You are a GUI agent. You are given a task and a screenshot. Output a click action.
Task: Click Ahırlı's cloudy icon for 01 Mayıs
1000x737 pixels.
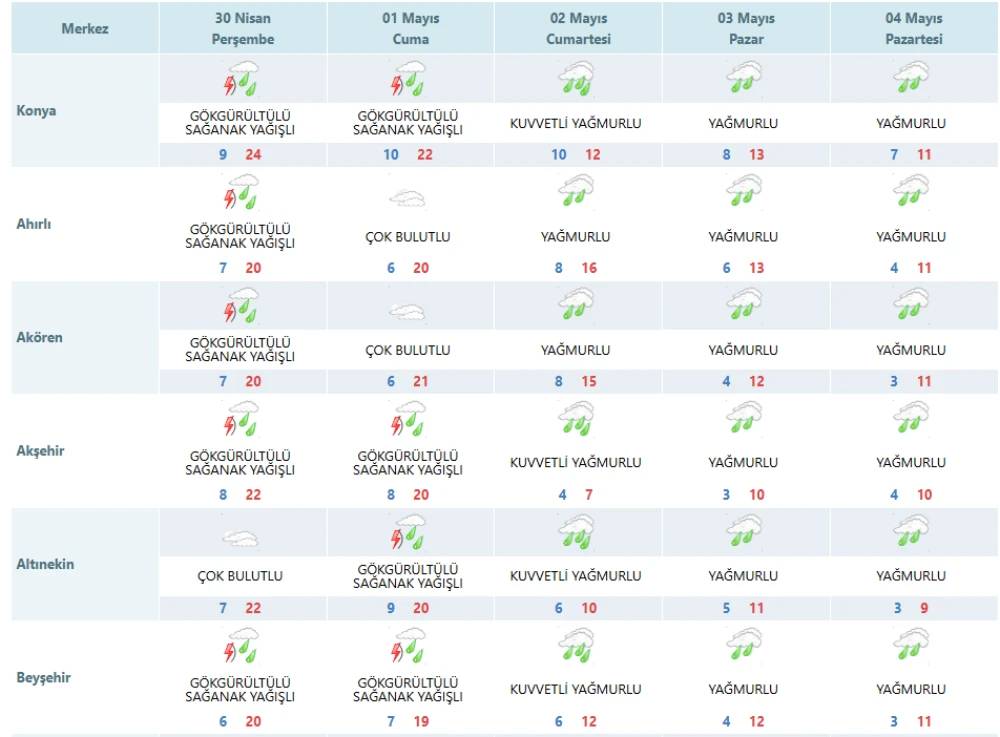(x=408, y=197)
